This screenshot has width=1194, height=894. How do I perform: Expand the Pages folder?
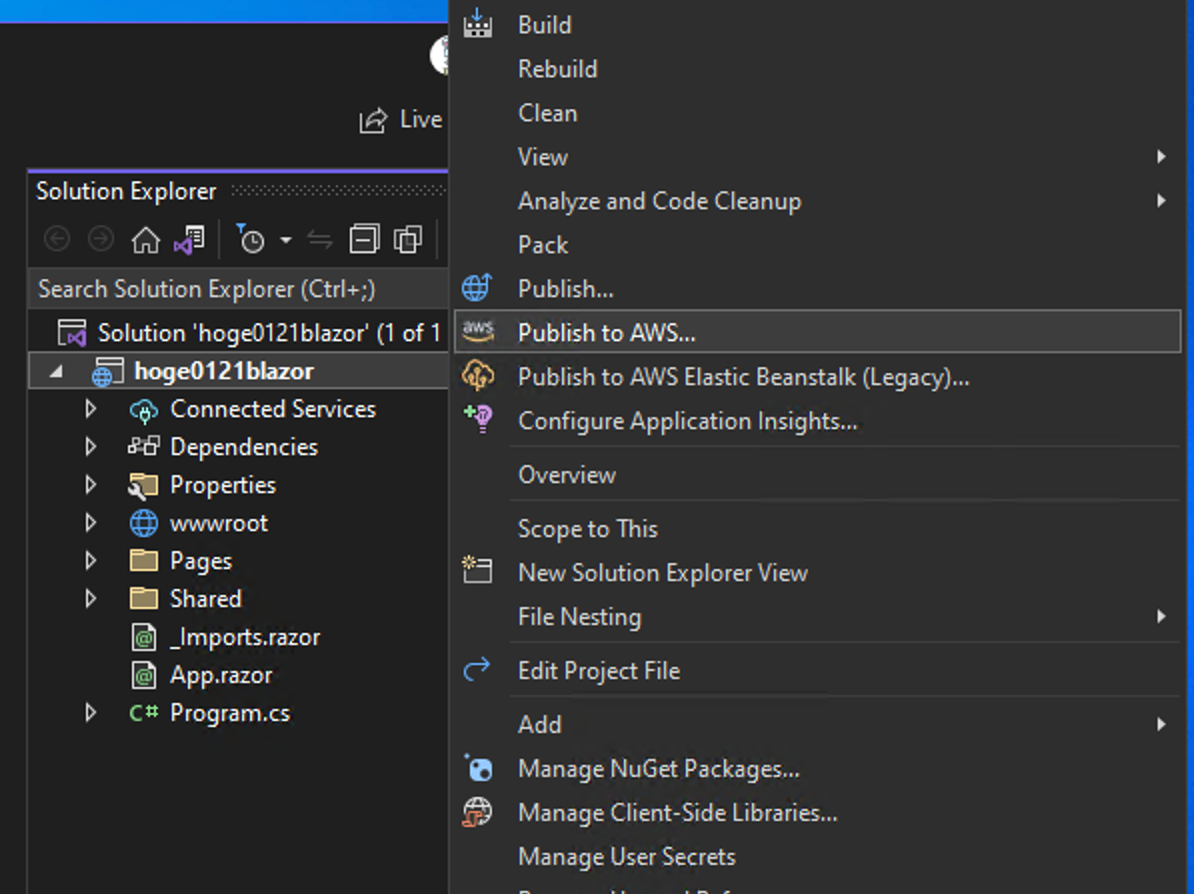91,560
